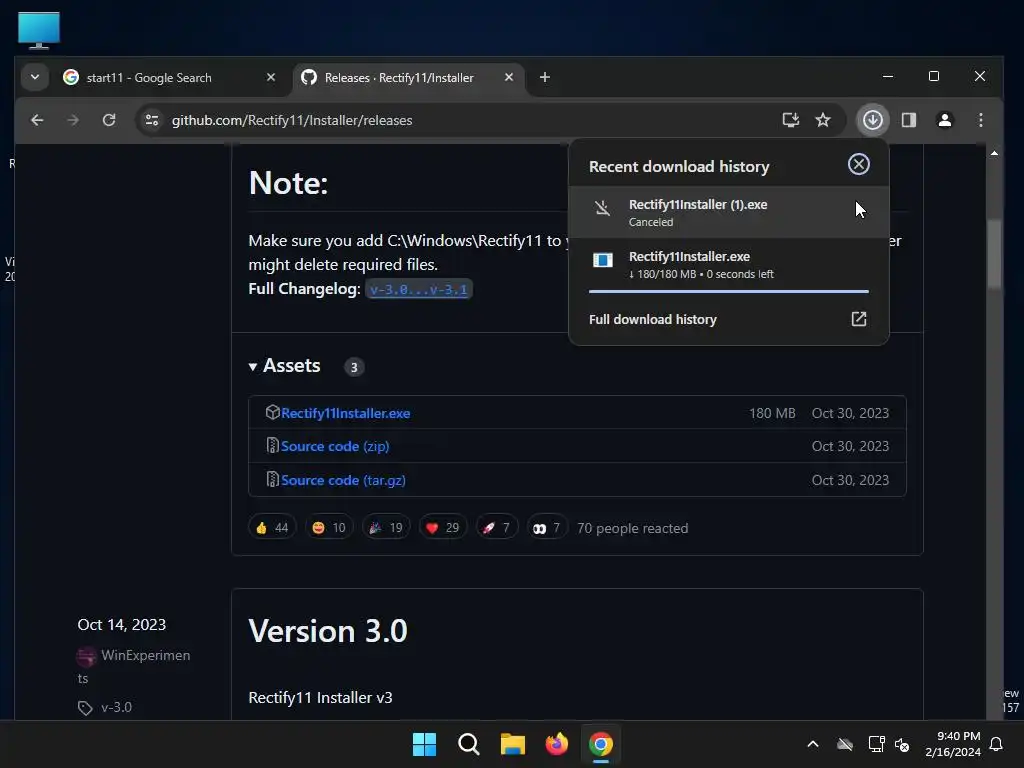1024x768 pixels.
Task: Go back to previous page in Chrome
Action: (x=37, y=120)
